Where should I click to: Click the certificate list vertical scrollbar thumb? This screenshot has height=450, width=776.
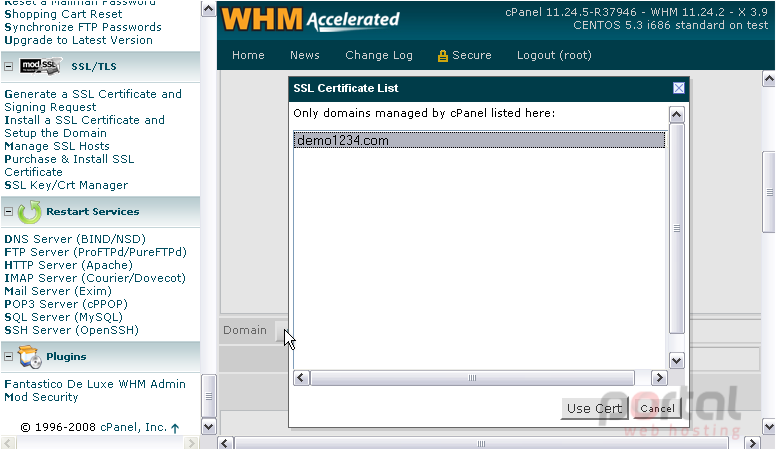point(677,228)
